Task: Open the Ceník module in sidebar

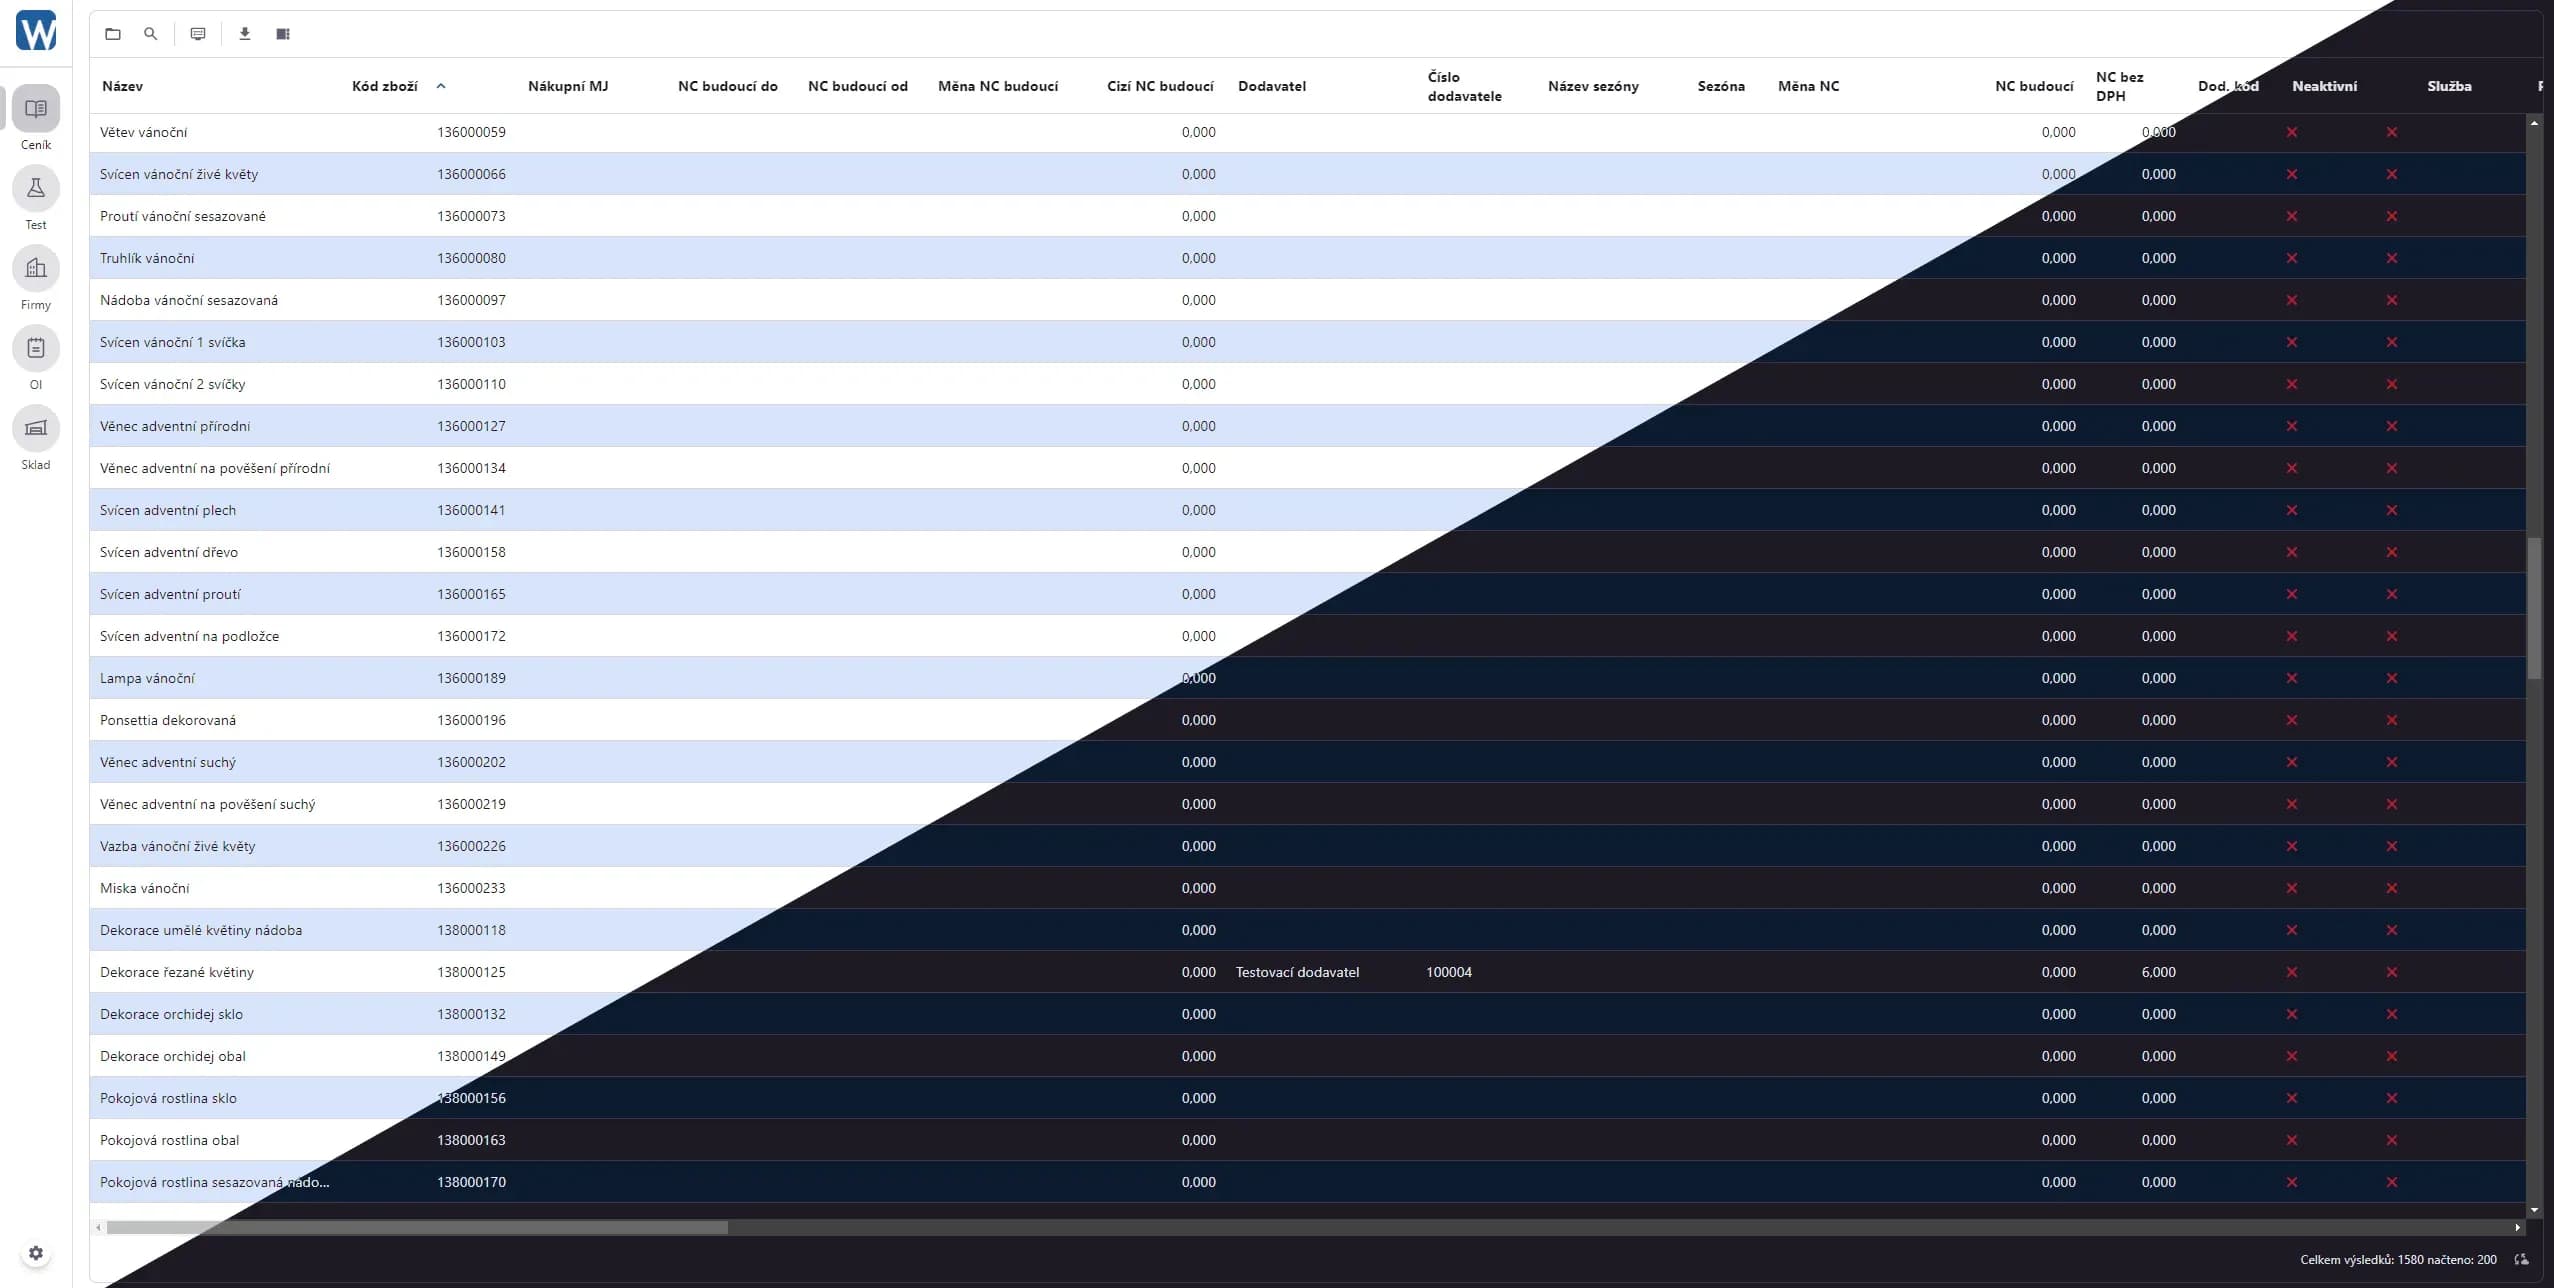Action: click(36, 108)
